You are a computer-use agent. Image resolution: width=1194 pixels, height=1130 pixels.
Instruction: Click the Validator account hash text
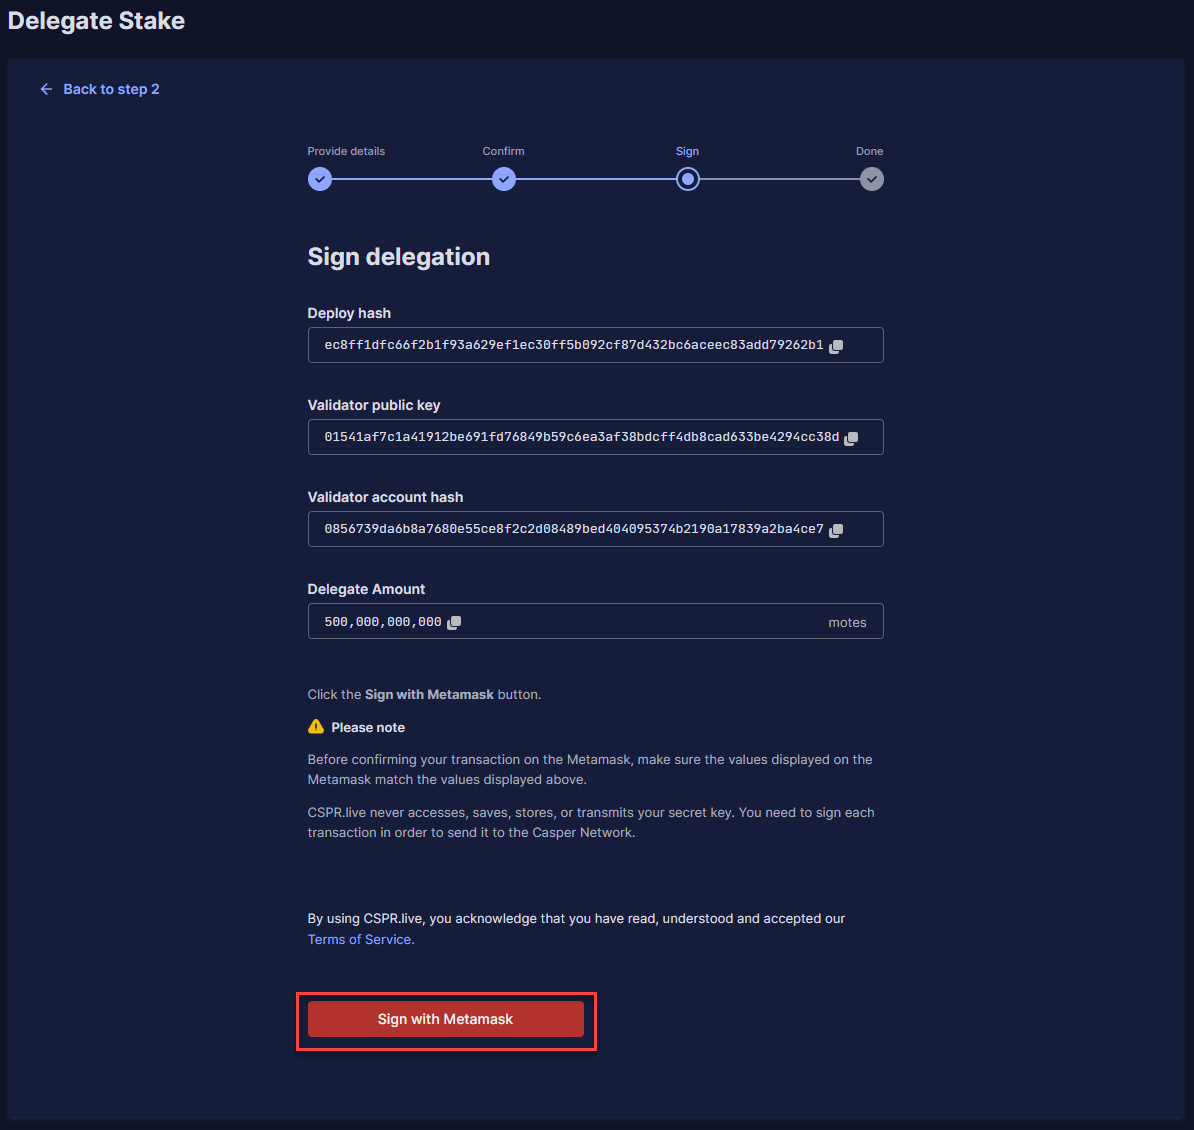click(x=573, y=529)
